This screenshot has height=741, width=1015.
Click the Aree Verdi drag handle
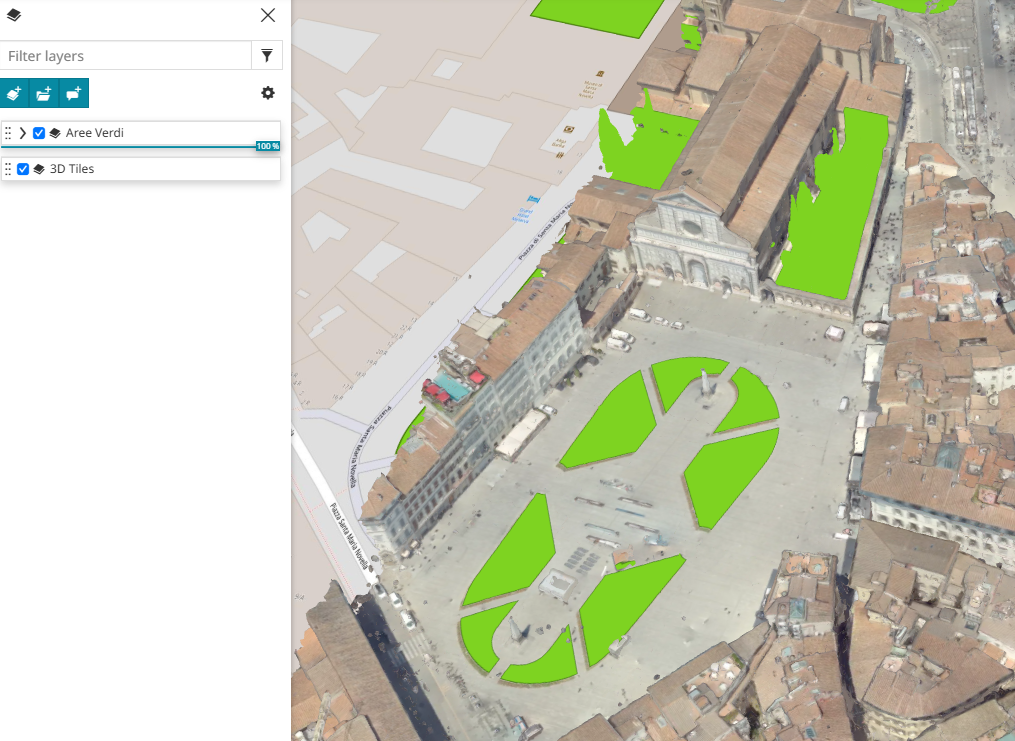click(x=8, y=133)
